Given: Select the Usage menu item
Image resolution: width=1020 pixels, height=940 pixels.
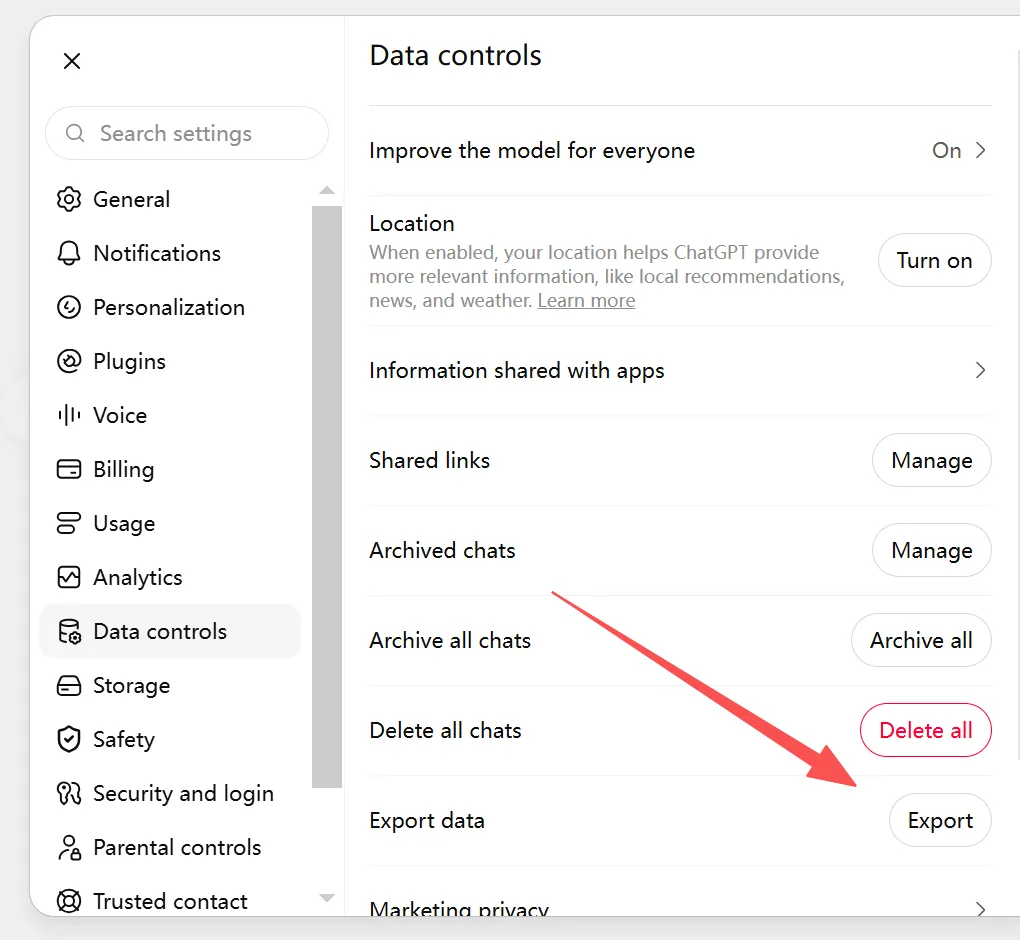Looking at the screenshot, I should point(170,523).
